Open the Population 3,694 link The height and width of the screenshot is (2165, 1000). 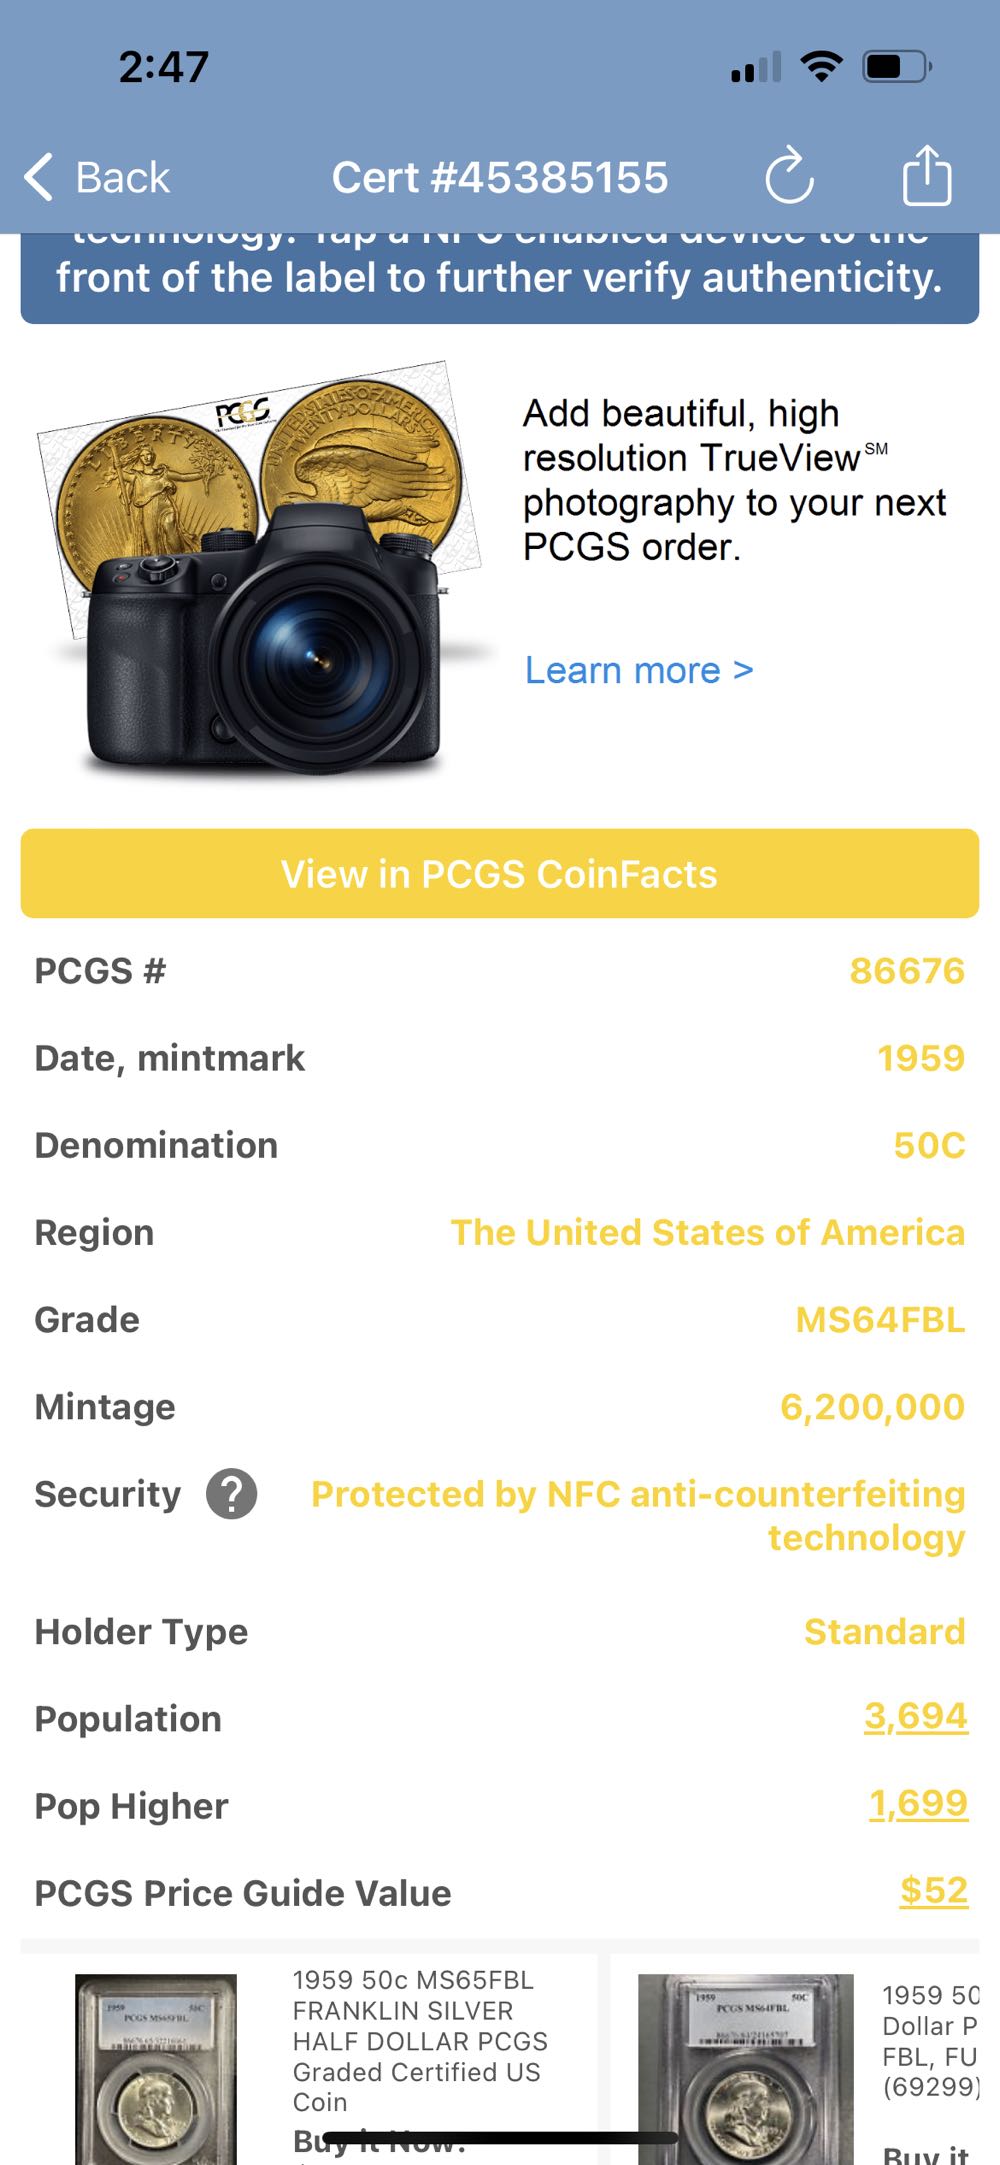tap(915, 1716)
